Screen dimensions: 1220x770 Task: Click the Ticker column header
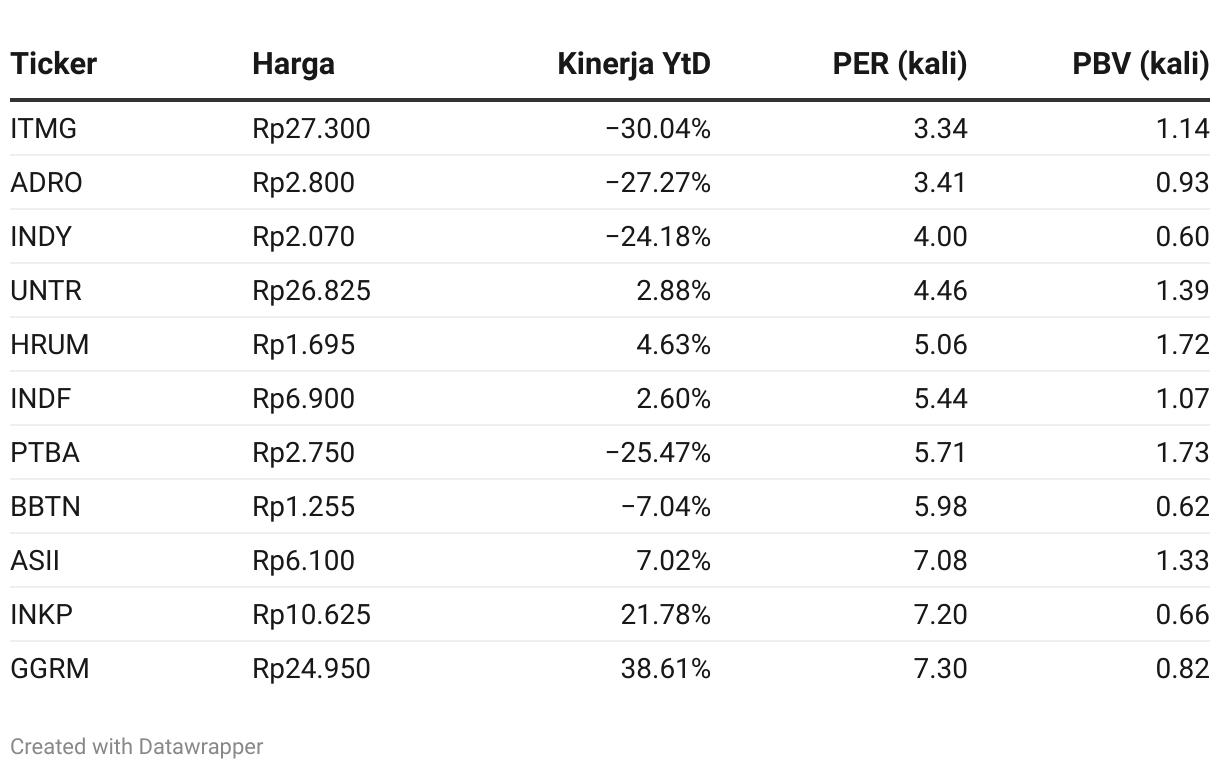click(x=54, y=64)
